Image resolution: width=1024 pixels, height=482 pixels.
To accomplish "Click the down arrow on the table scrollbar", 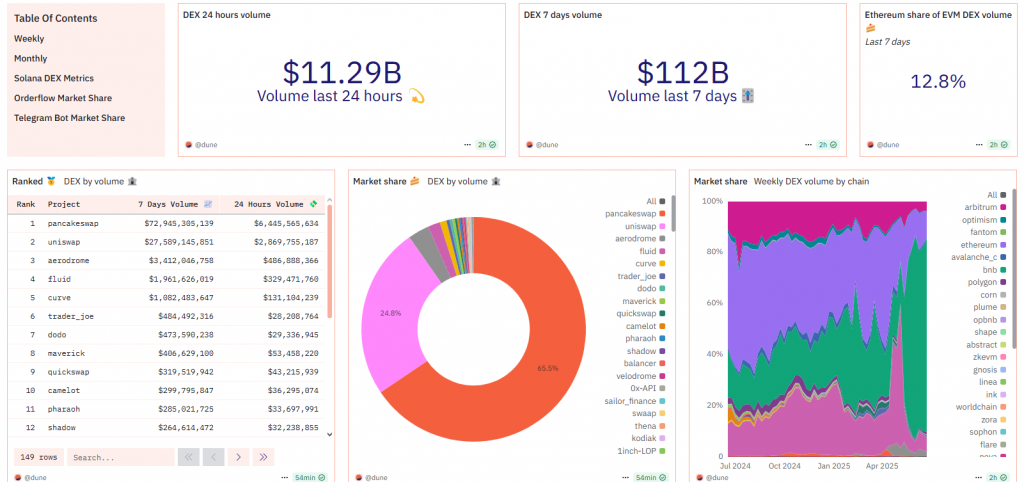I will click(329, 434).
